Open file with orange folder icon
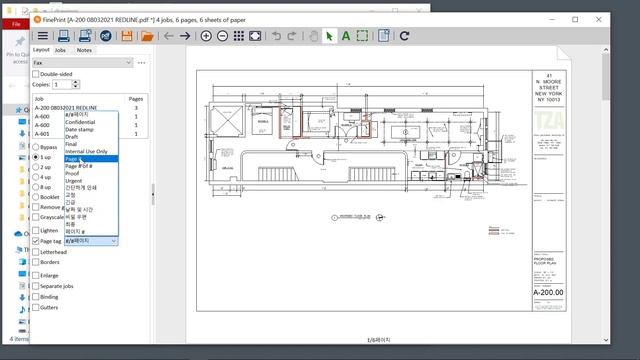640x360 pixels. (147, 36)
